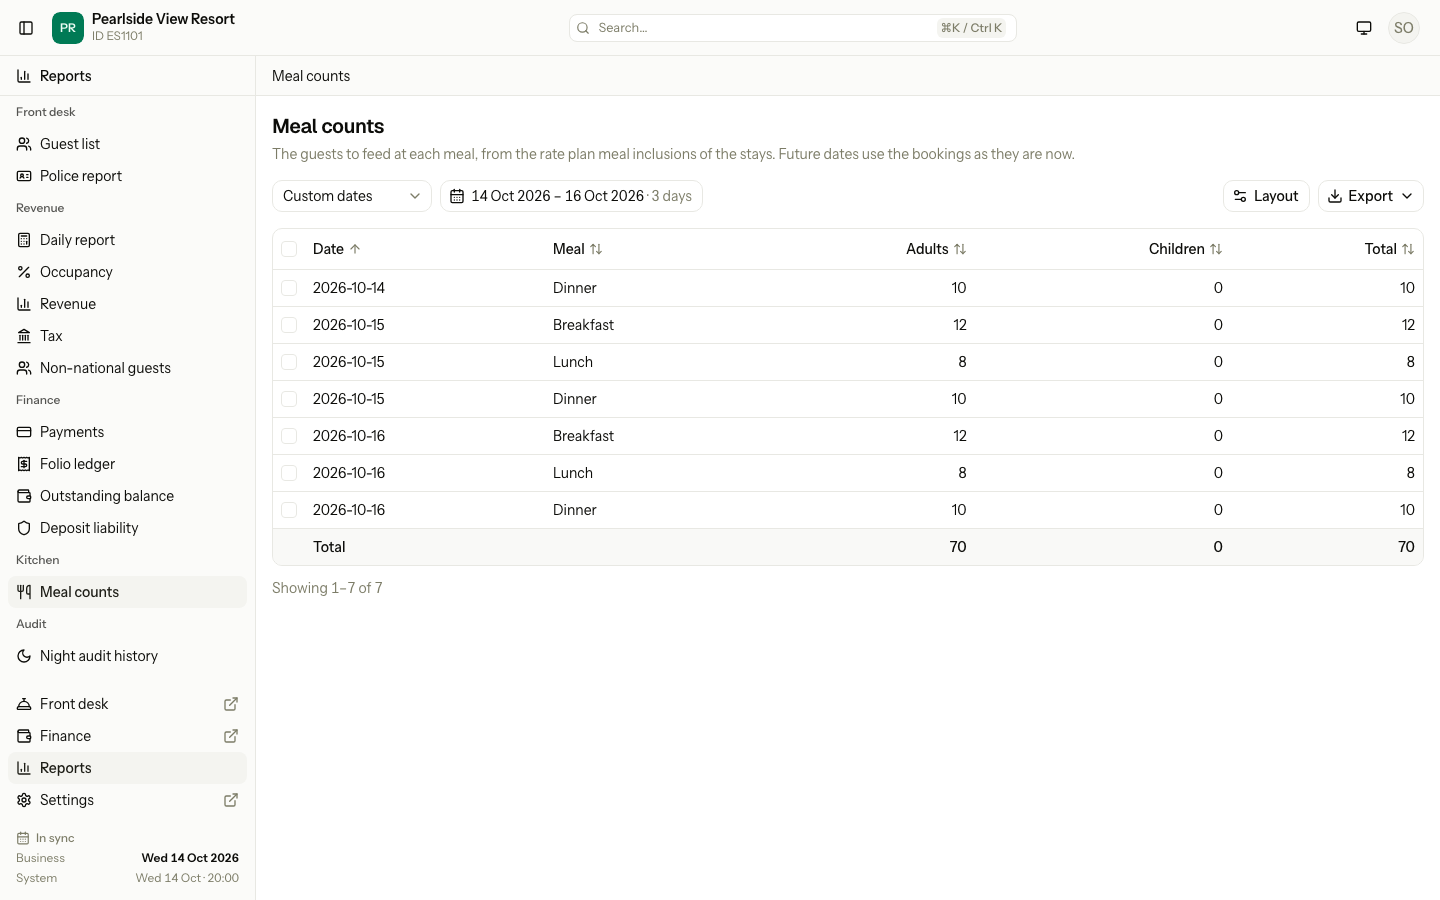Open the SO user avatar

pyautogui.click(x=1404, y=28)
